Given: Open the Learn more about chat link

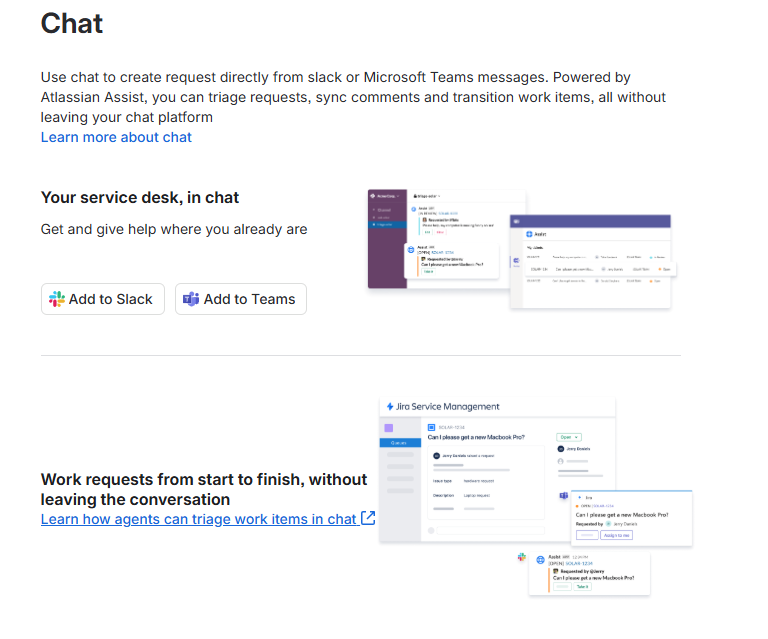Looking at the screenshot, I should click(116, 137).
